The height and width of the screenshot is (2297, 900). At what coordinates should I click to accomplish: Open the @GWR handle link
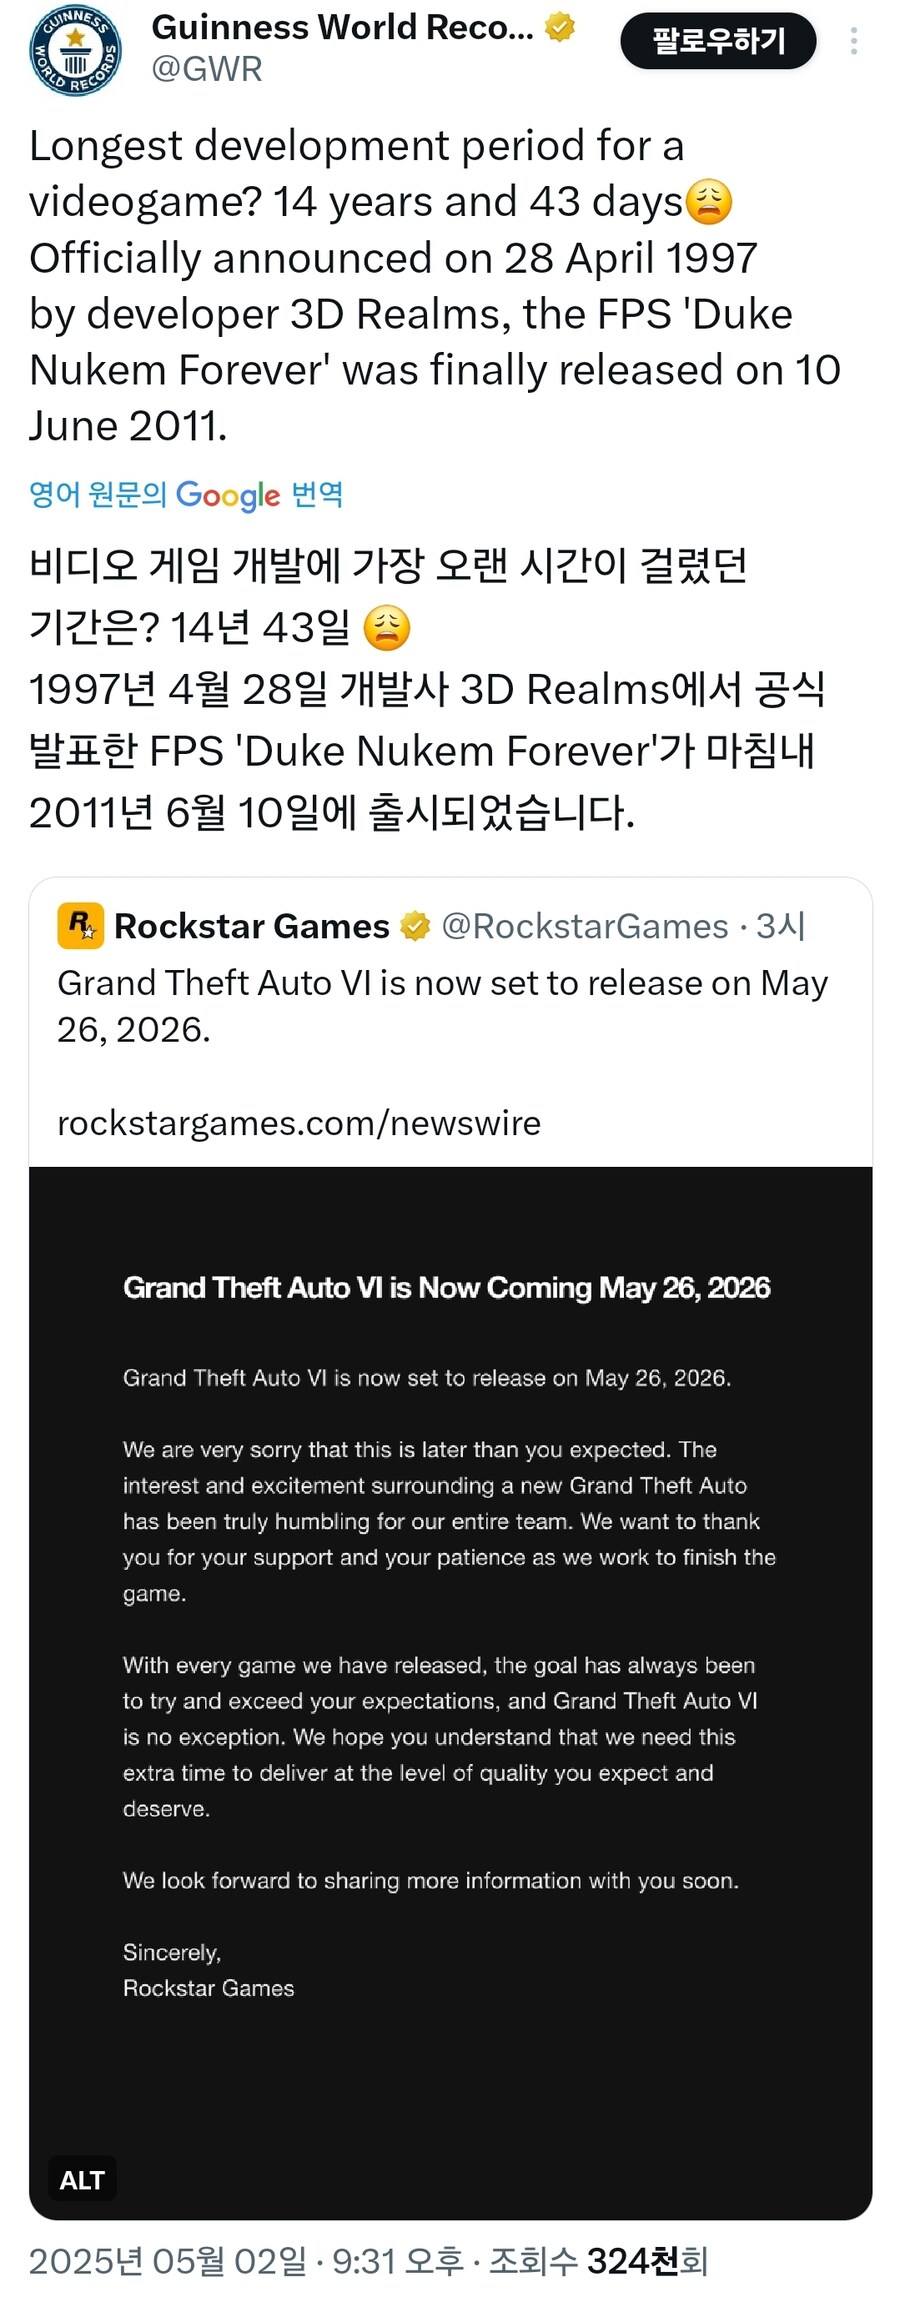pyautogui.click(x=207, y=69)
